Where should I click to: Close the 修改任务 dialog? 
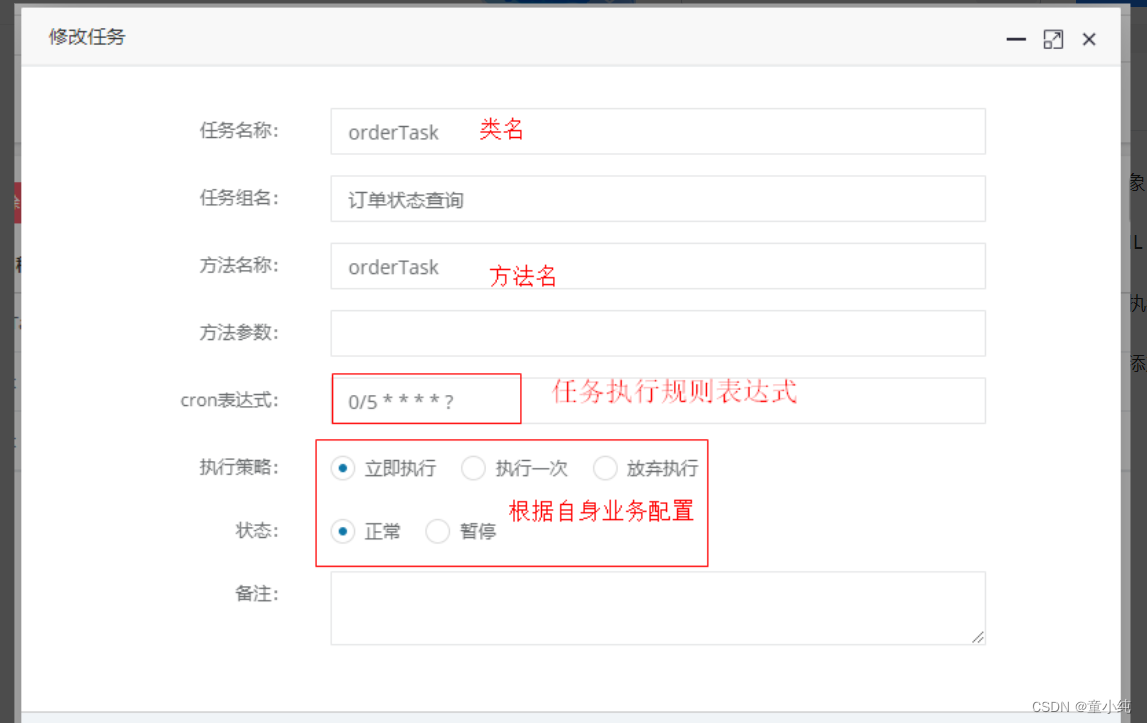point(1089,40)
